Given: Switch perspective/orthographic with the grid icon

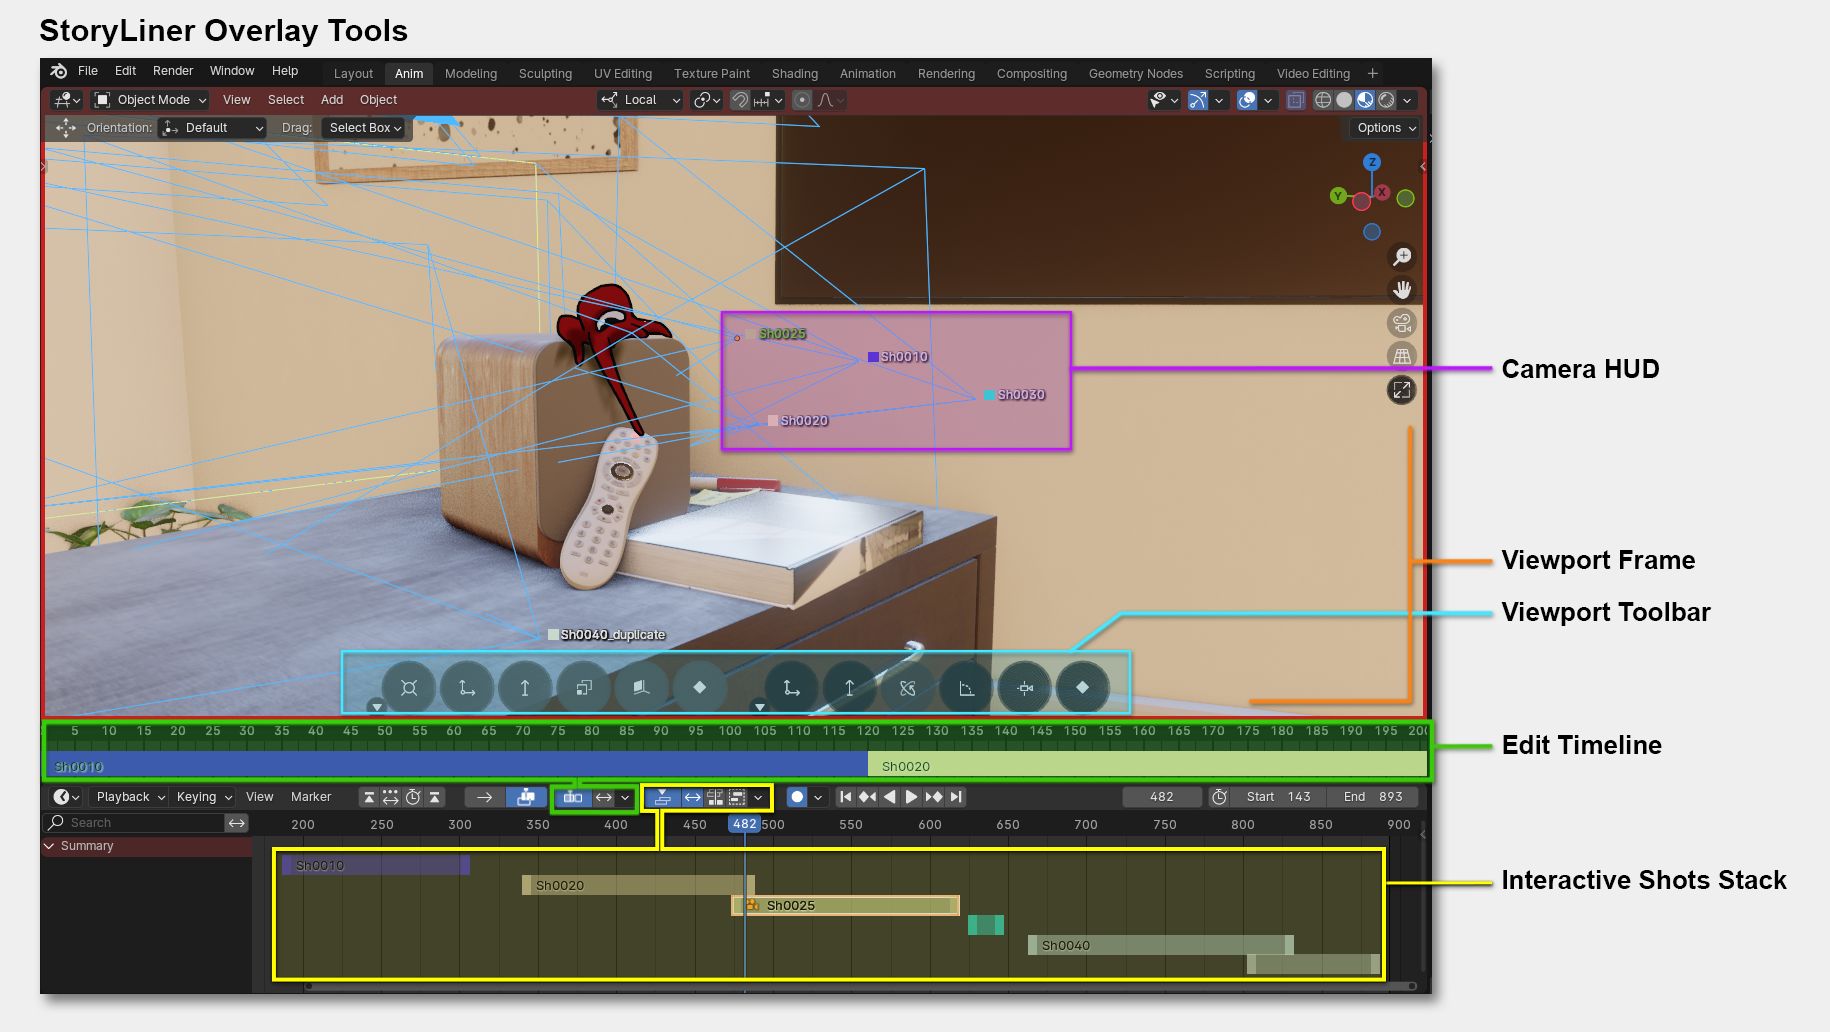Looking at the screenshot, I should pos(1402,356).
